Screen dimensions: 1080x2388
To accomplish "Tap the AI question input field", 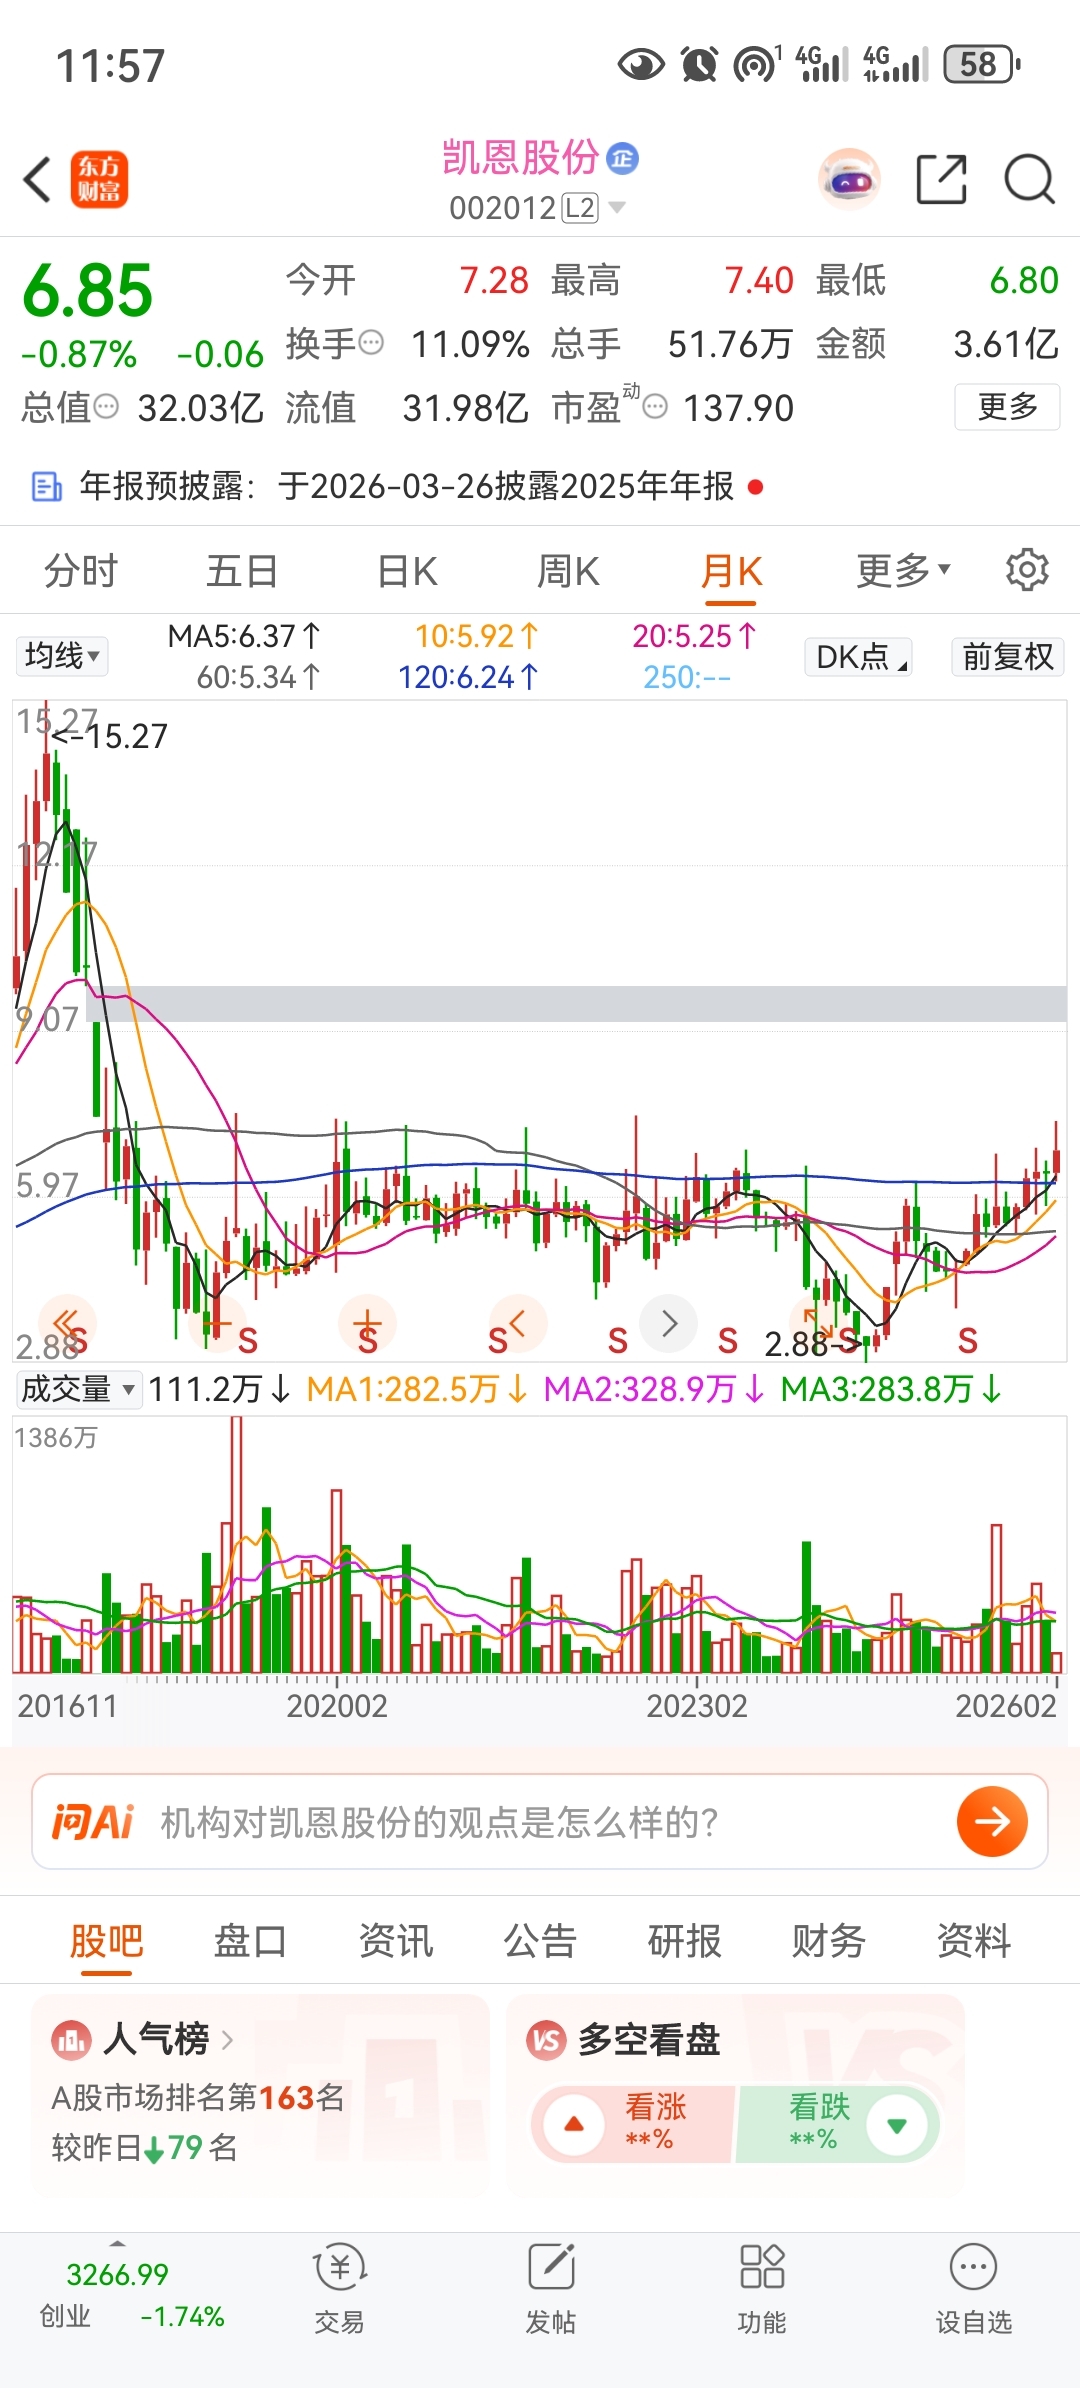I will (x=540, y=1822).
